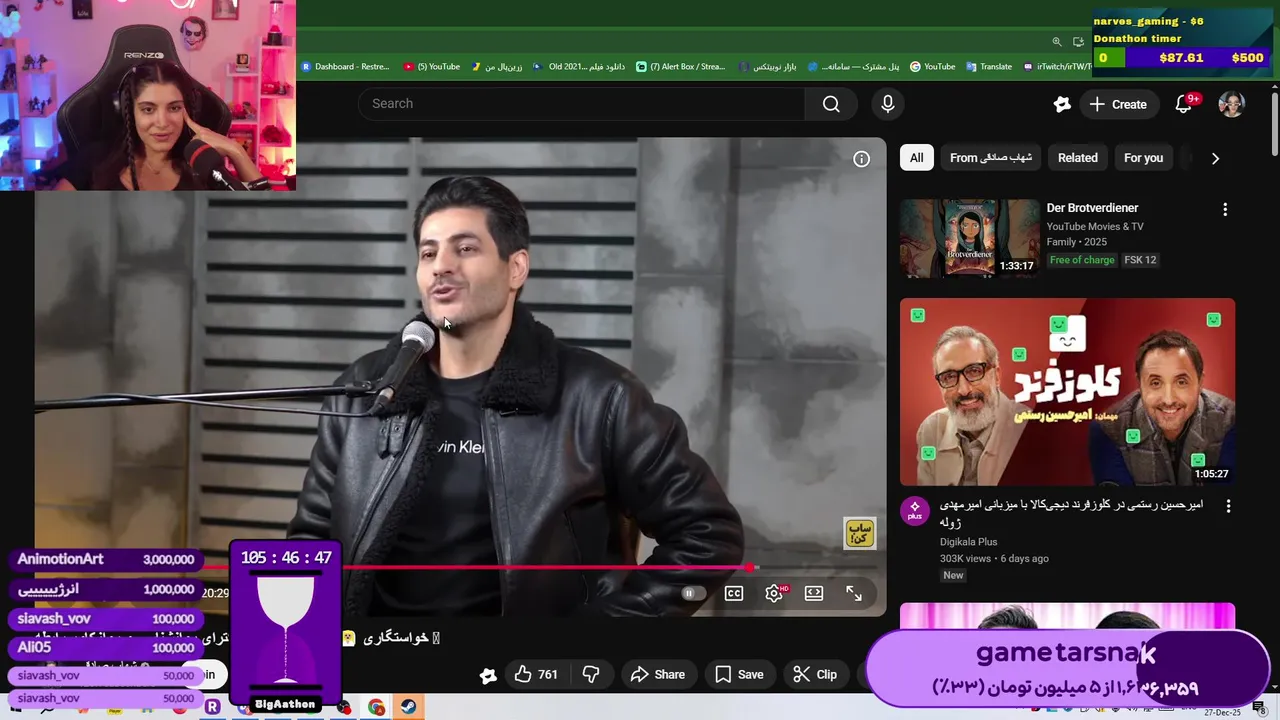
Task: Open the account avatar menu
Action: 1231,104
